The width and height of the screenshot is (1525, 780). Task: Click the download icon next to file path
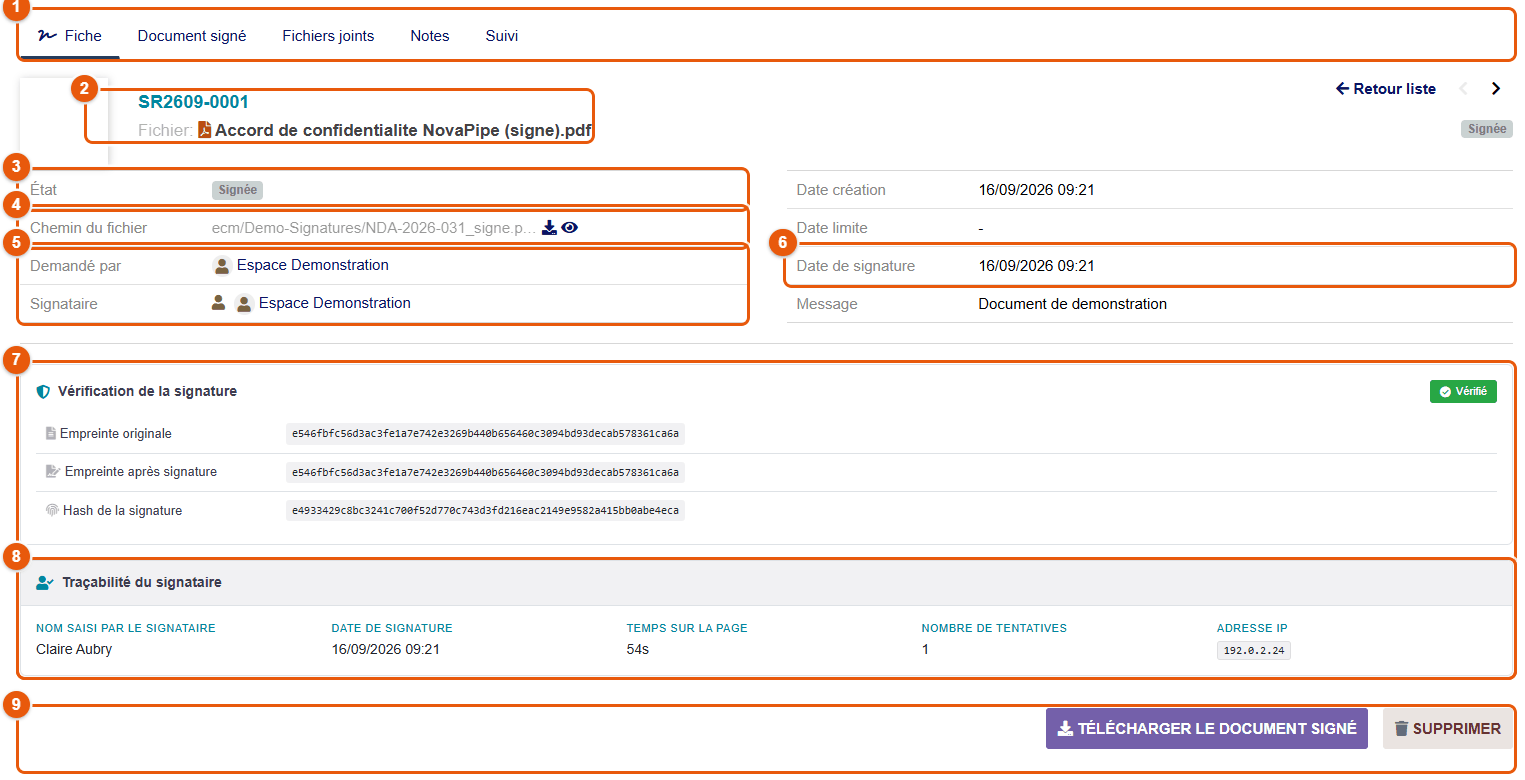549,228
